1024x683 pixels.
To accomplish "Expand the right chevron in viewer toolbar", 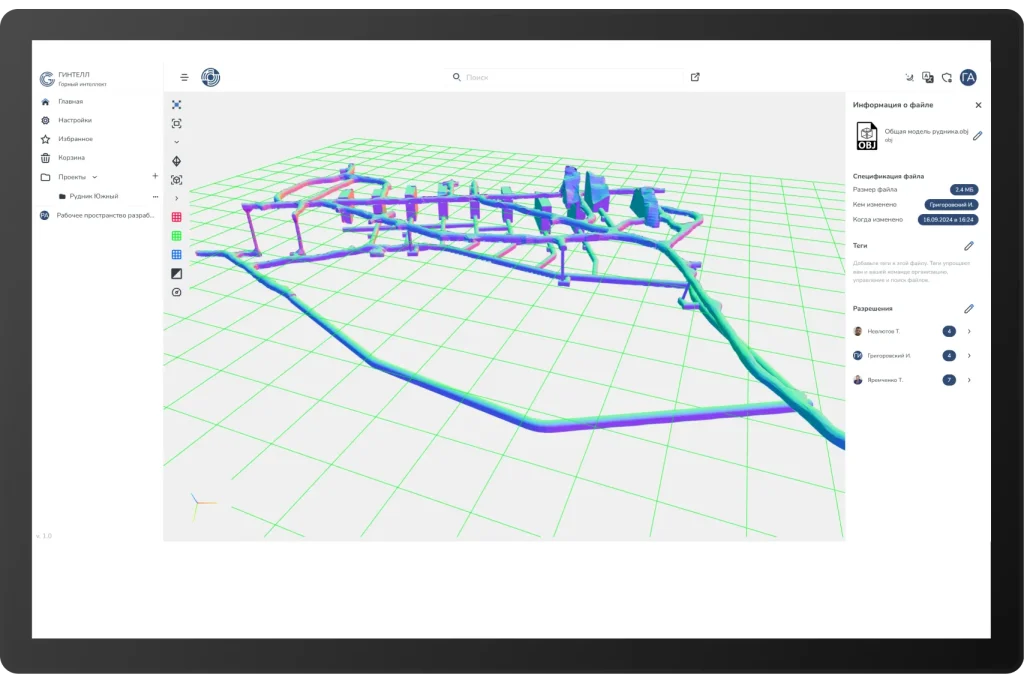I will [177, 198].
